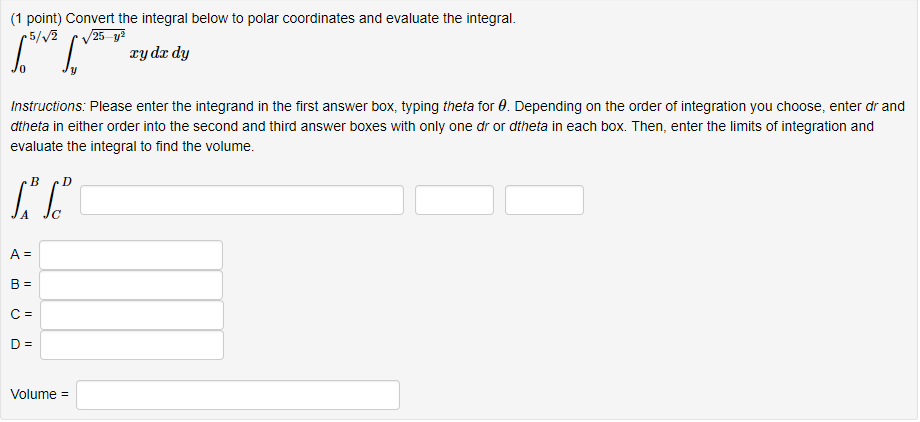Click the input field for limit B
Screen dimensions: 920x422
pos(131,285)
